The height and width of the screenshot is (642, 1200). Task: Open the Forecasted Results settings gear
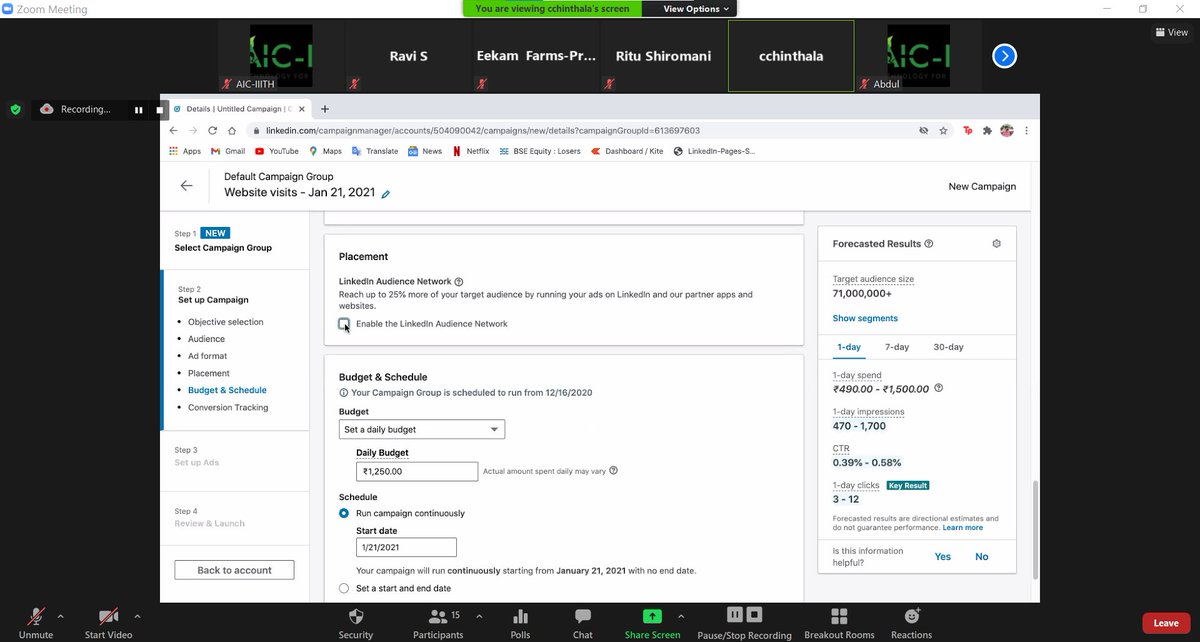point(996,244)
